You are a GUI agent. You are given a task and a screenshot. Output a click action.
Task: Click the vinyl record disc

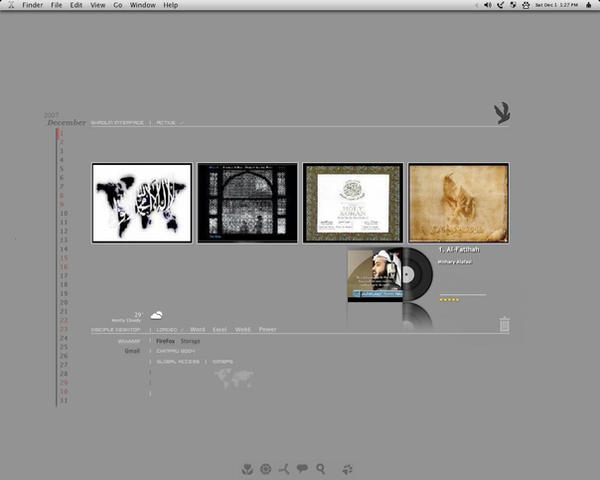[x=417, y=274]
